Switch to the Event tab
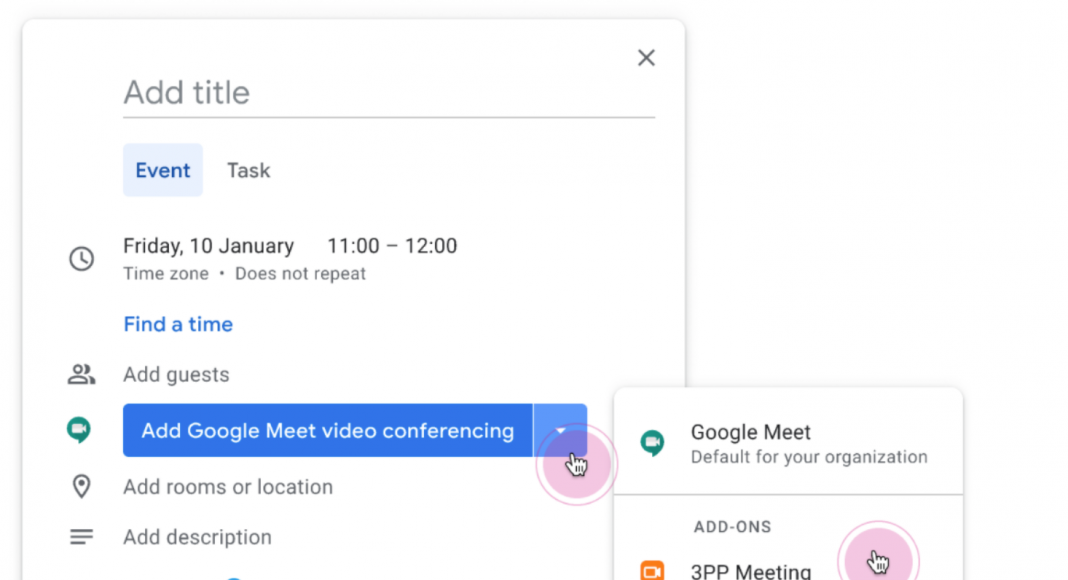Image resolution: width=1068 pixels, height=580 pixels. (163, 170)
